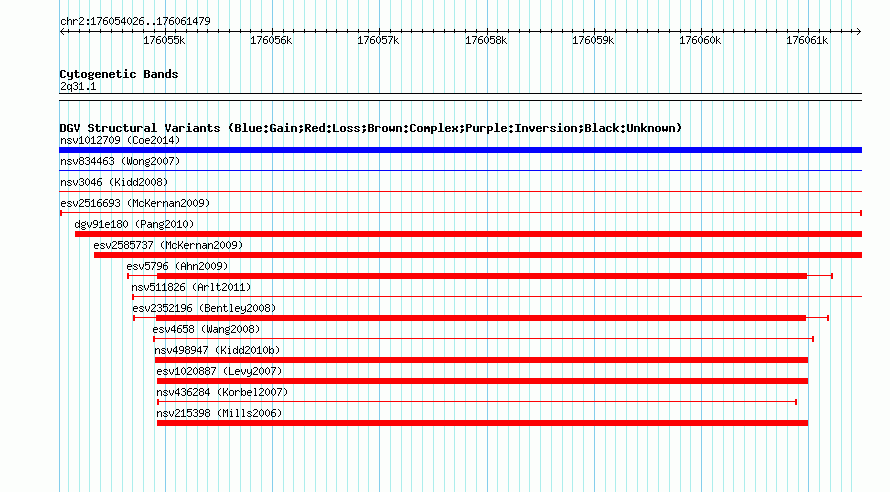The image size is (890, 492).
Task: Click the 2q31.1 cytogenetic band bar
Action: [460, 97]
